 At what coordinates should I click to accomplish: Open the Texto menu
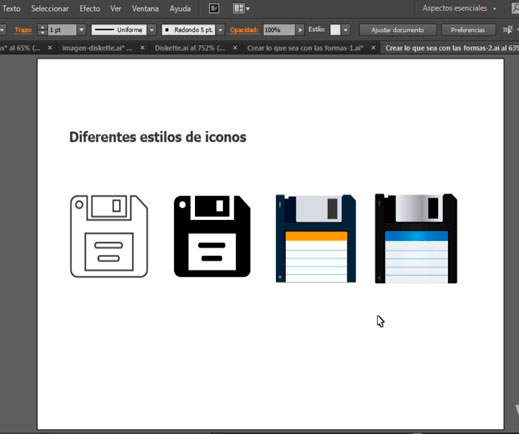[x=11, y=9]
